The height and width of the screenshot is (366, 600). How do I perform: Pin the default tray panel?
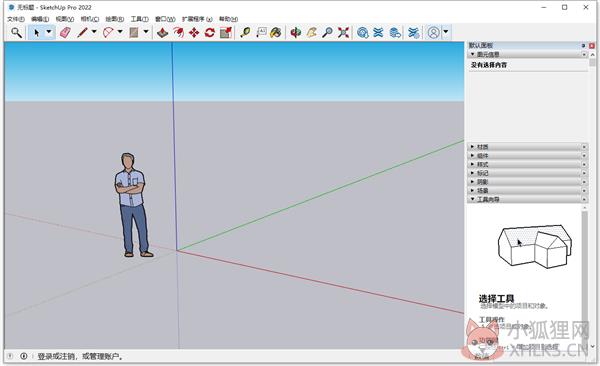click(x=584, y=46)
